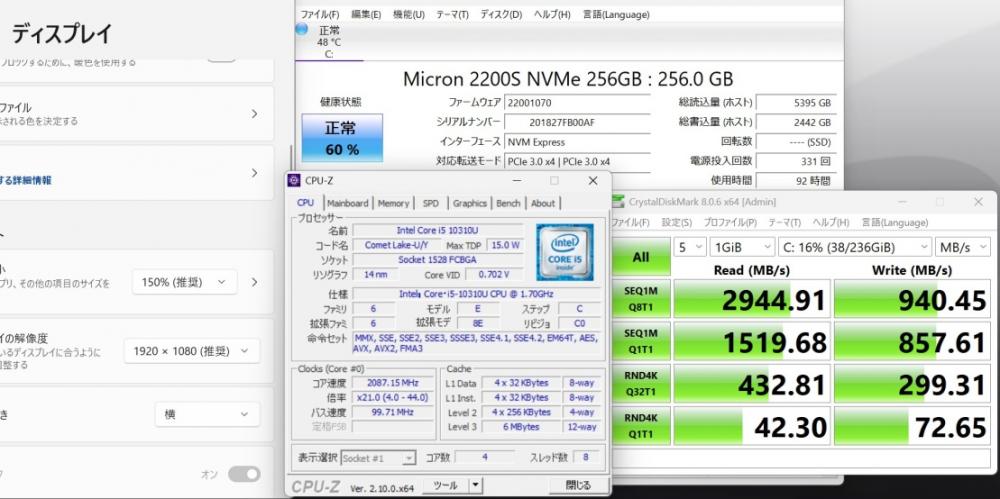Click the 299.31 write speed result
Image resolution: width=1000 pixels, height=499 pixels.
point(913,384)
